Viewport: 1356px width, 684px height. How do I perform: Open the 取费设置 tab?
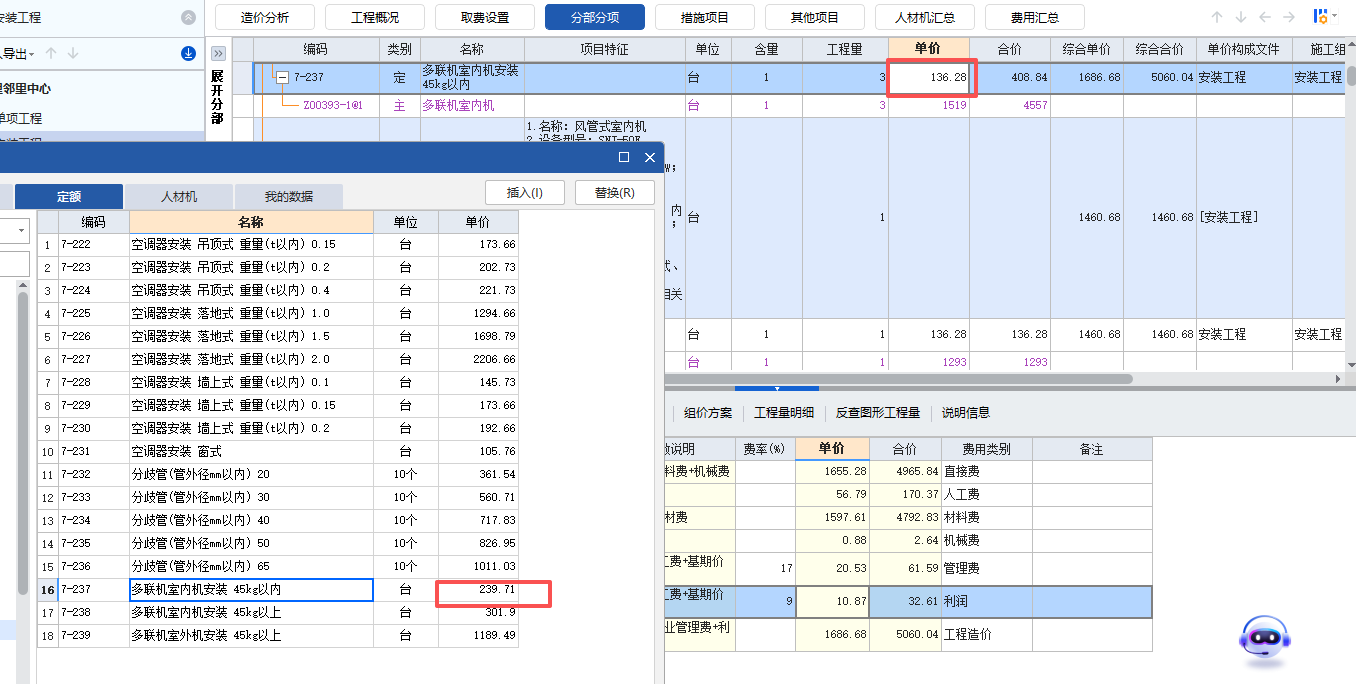point(485,17)
